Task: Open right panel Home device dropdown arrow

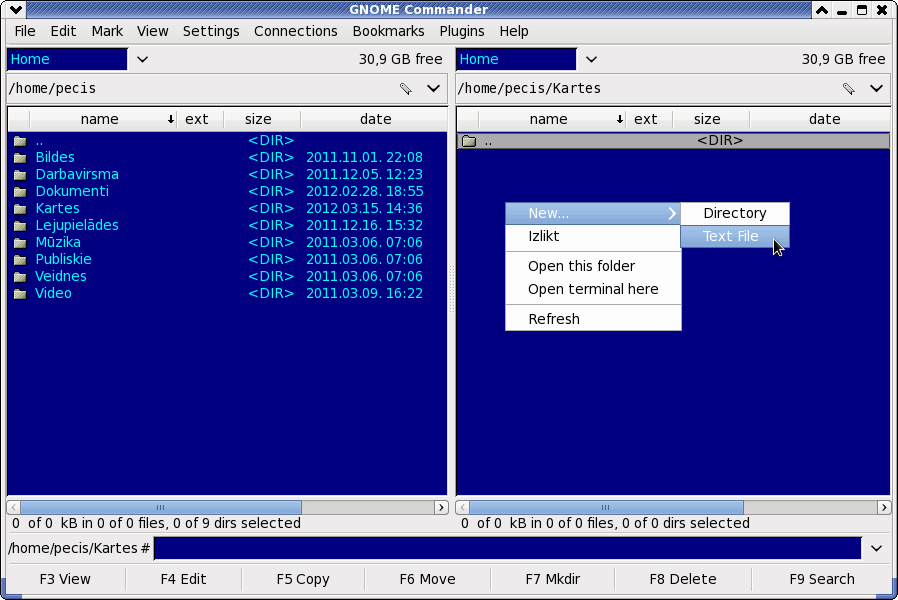Action: [x=592, y=59]
